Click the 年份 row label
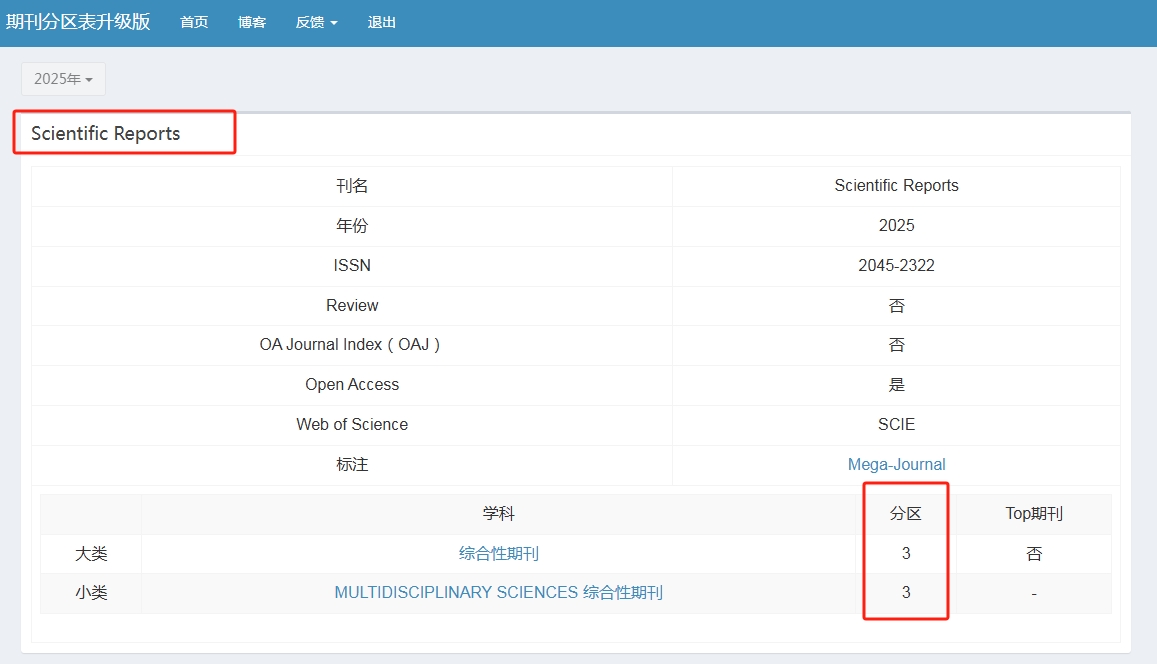The image size is (1157, 664). pos(352,226)
